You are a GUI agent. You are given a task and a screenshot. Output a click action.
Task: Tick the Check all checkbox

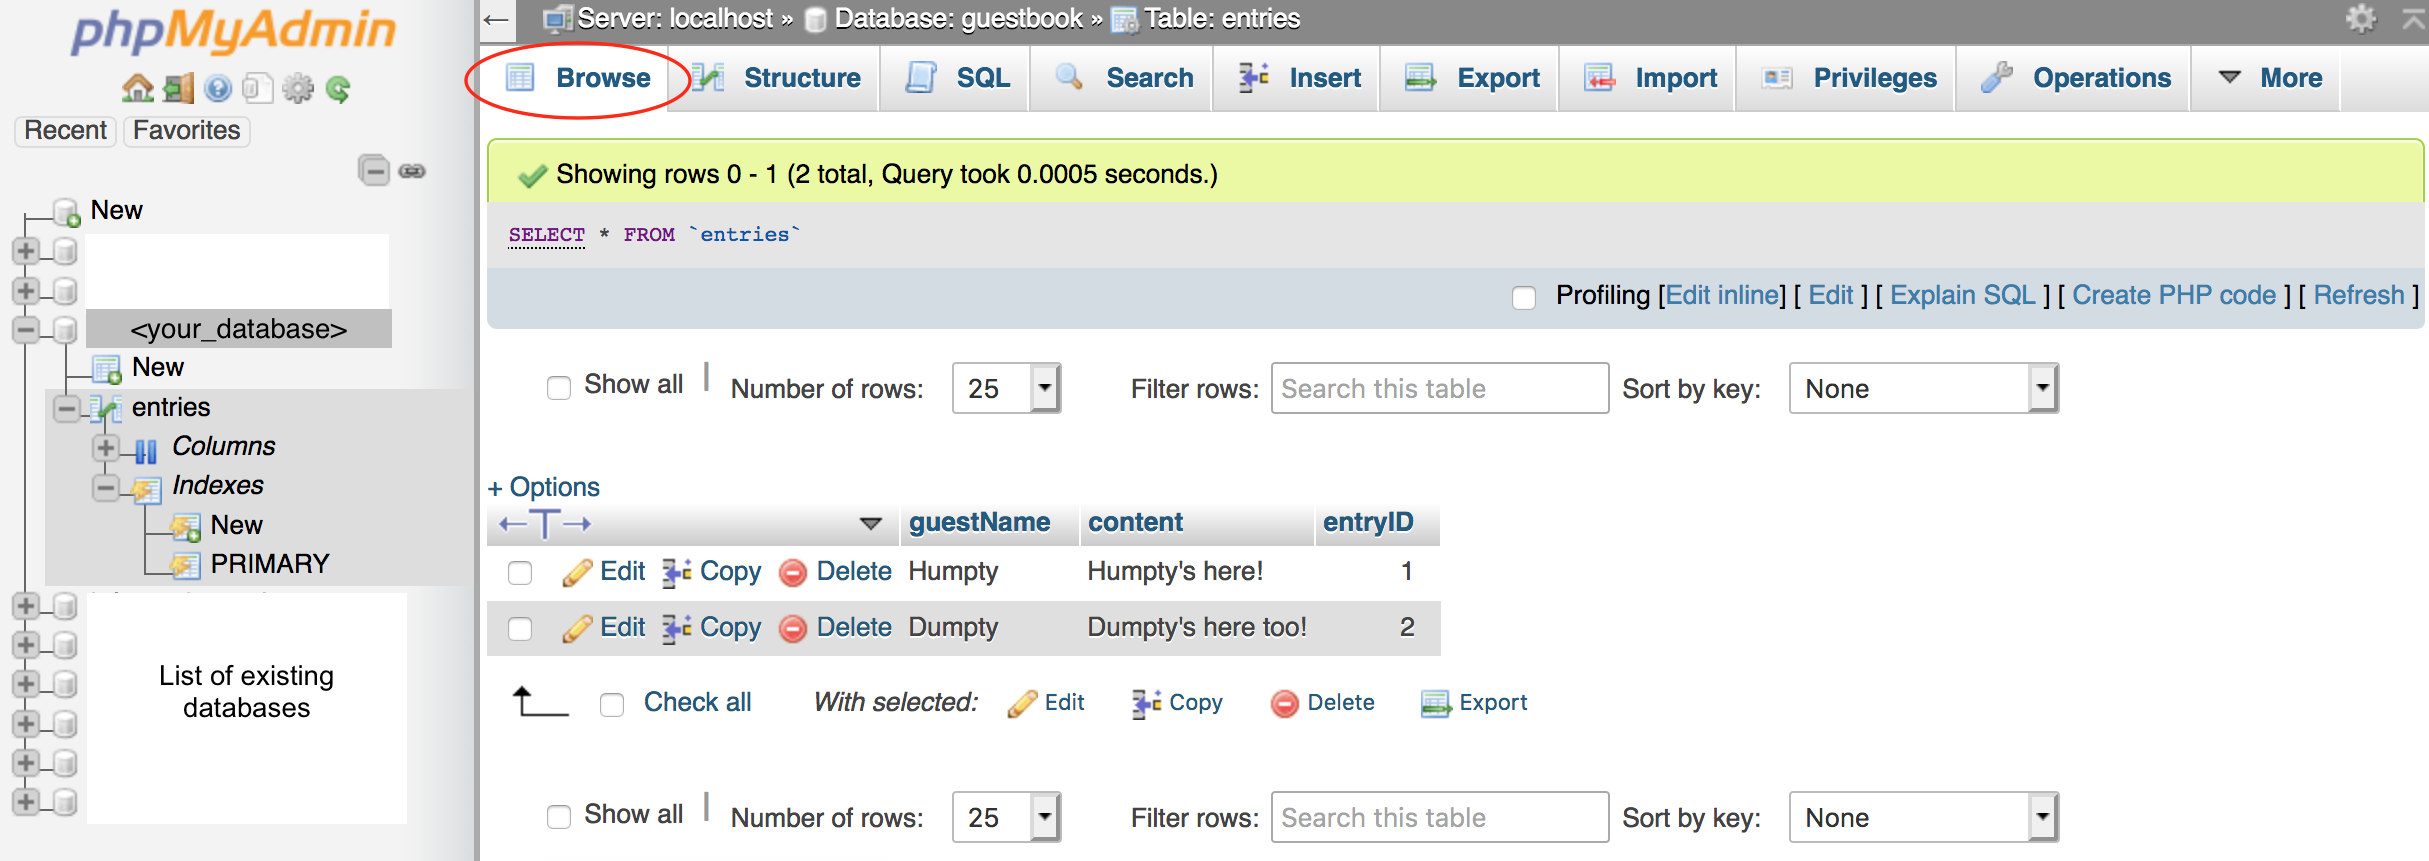612,705
